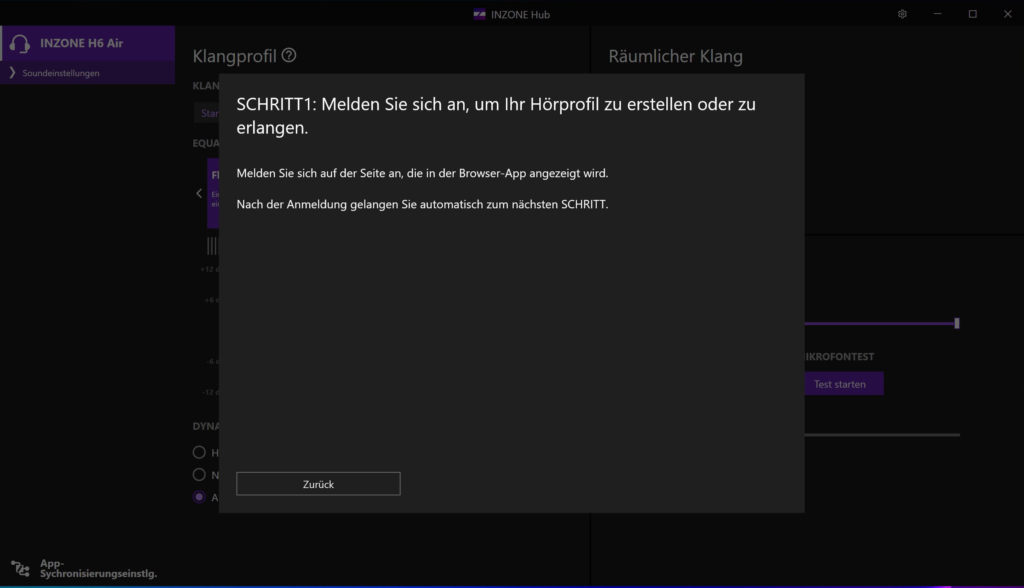Open the Klangprofil preset dropdown
Screen dimensions: 1024x588
pyautogui.click(x=207, y=113)
